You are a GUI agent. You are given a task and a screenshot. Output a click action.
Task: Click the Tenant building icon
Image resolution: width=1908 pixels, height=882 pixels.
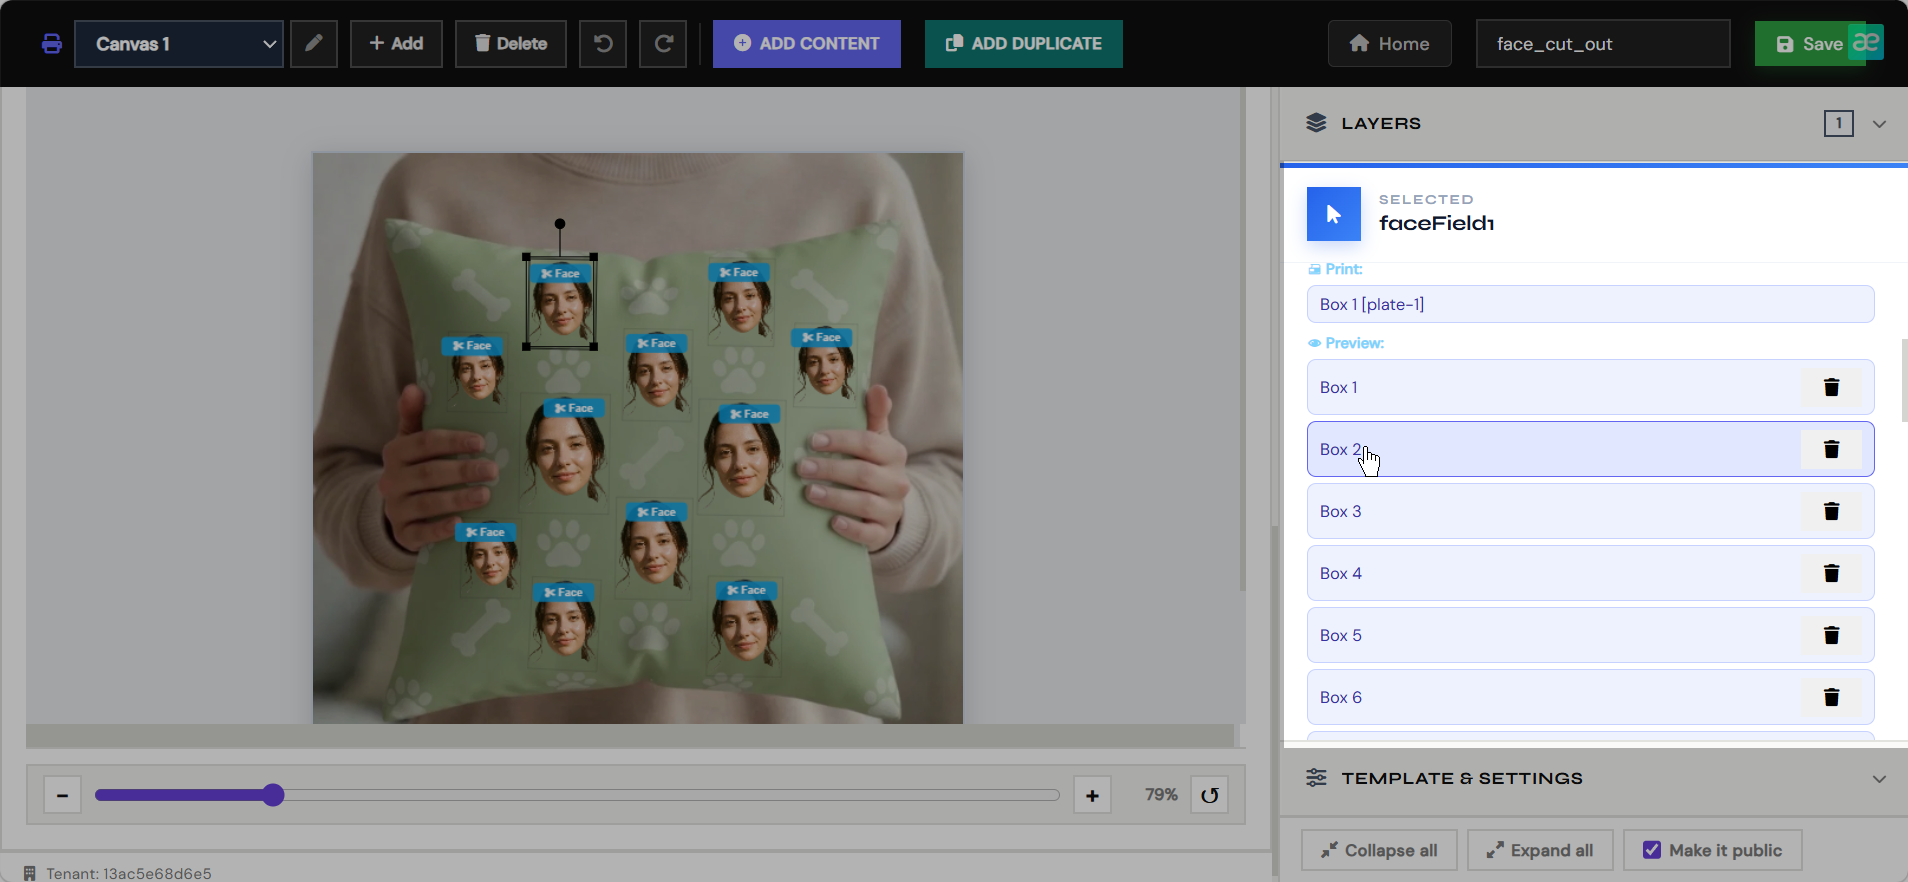click(x=30, y=873)
